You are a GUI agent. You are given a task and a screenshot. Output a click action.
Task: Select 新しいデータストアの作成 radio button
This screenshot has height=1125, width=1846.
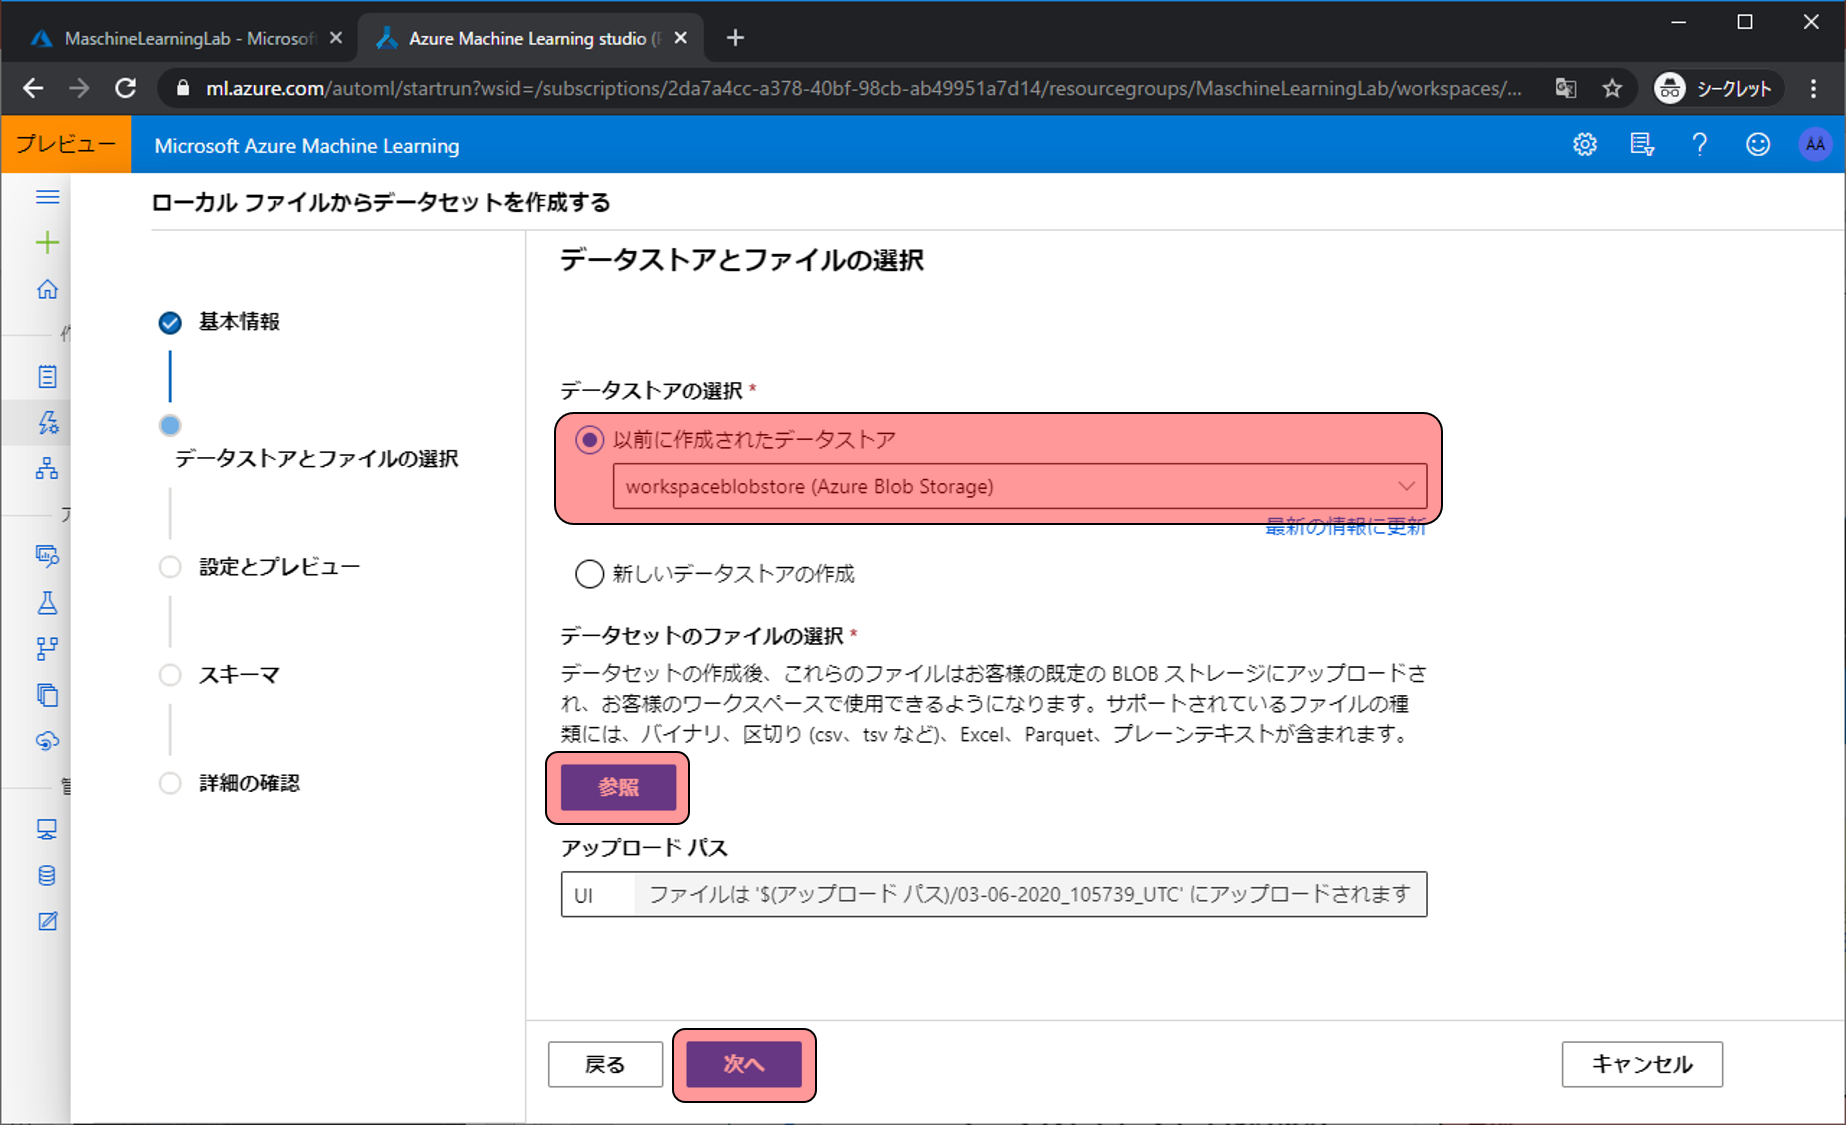(x=589, y=574)
